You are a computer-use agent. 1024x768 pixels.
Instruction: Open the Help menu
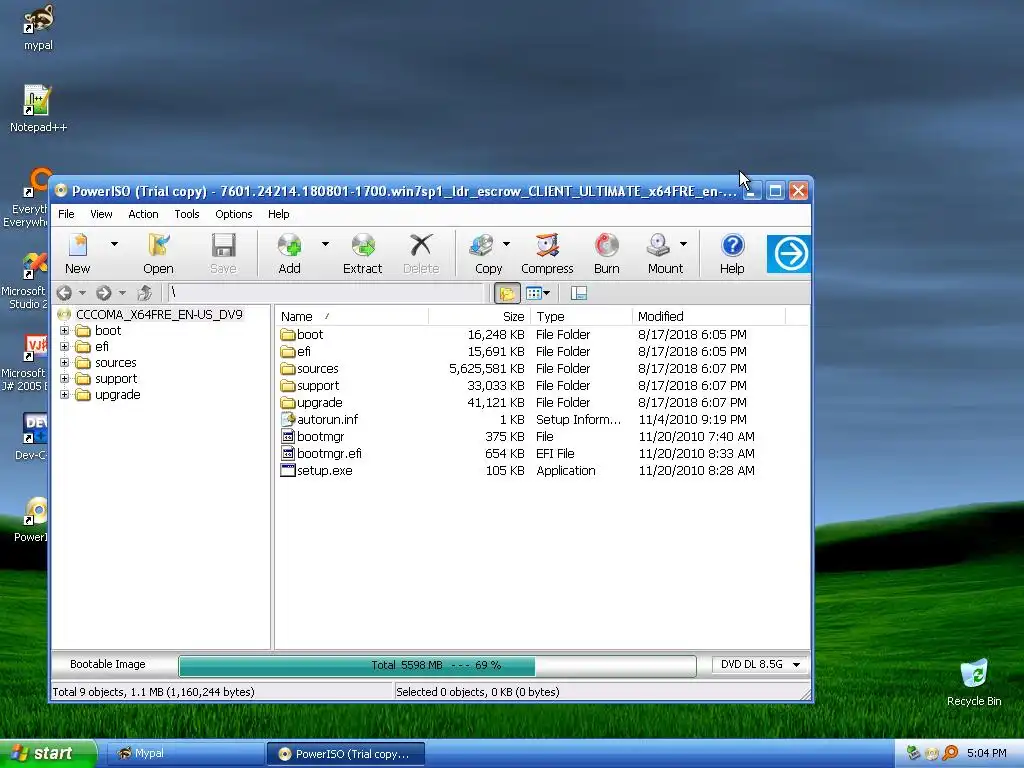(278, 214)
